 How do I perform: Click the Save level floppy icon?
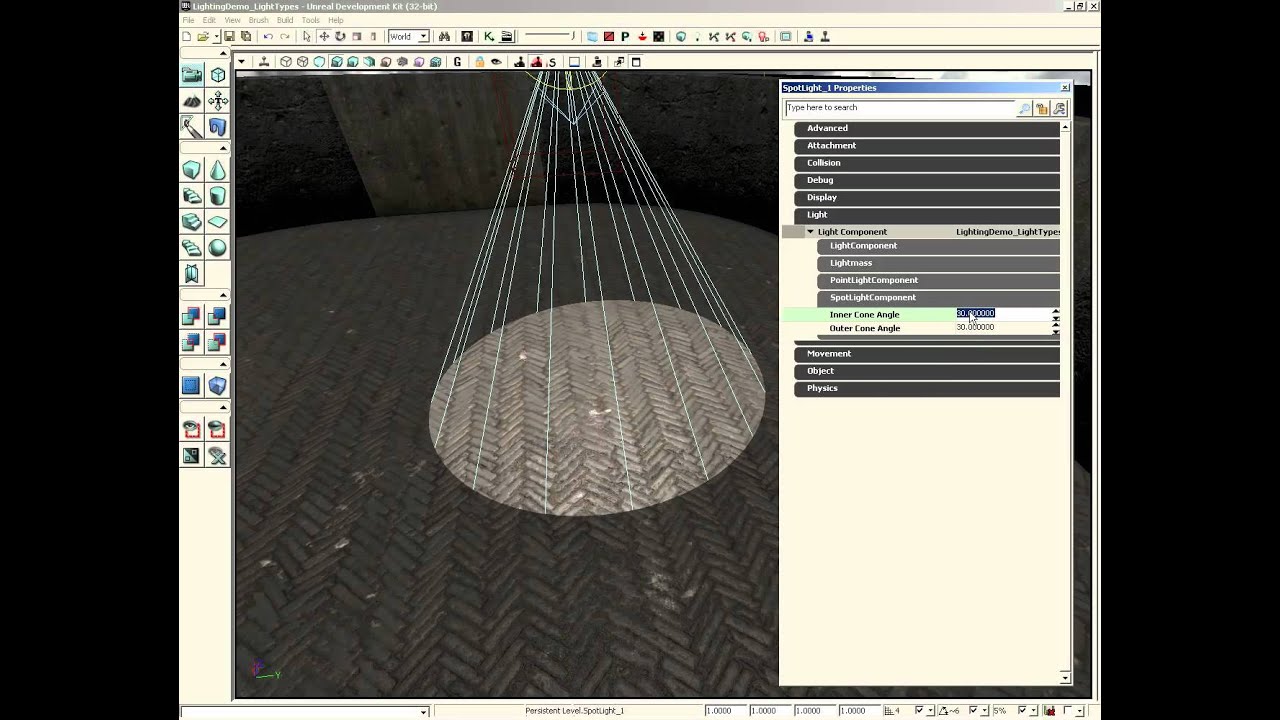[x=229, y=36]
